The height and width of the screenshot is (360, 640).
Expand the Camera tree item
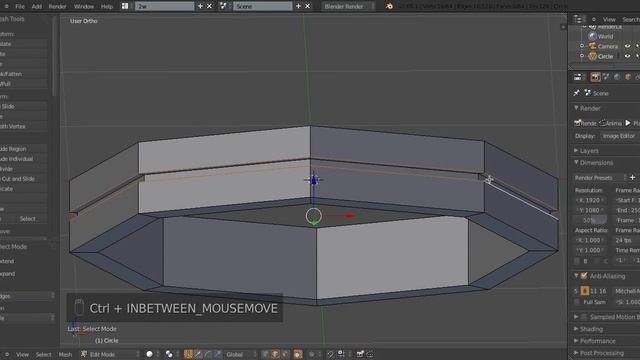point(582,46)
